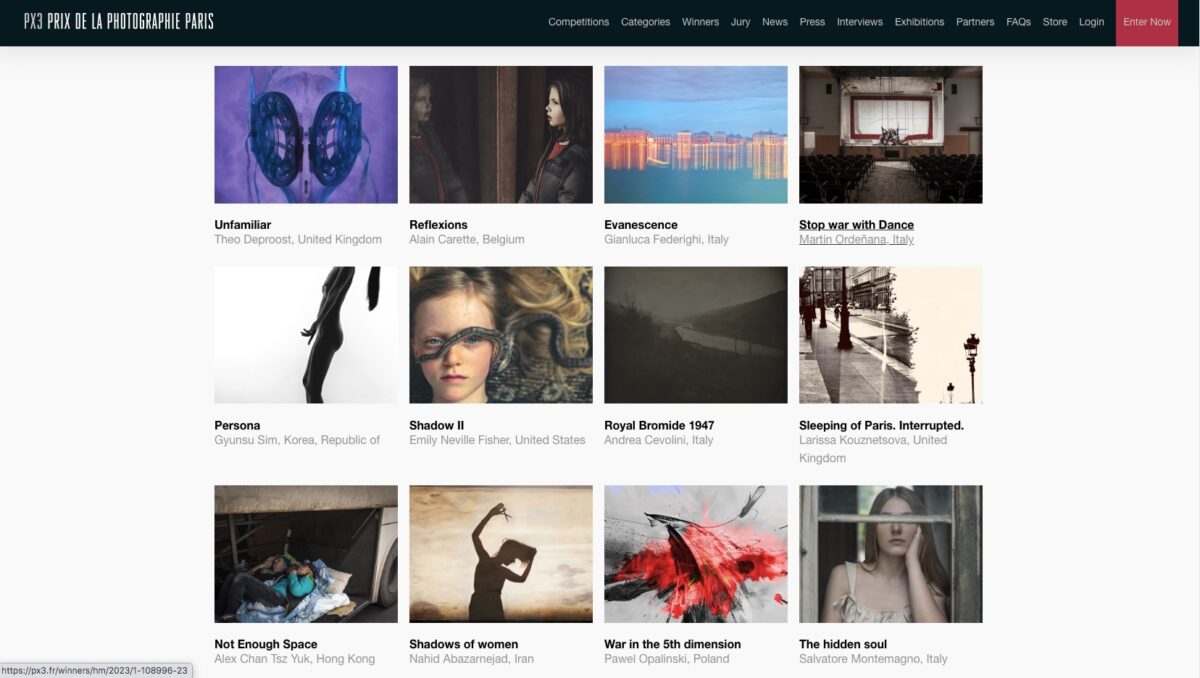Click Pawel Opalinski, Poland credit
Image resolution: width=1200 pixels, height=678 pixels.
pos(667,659)
